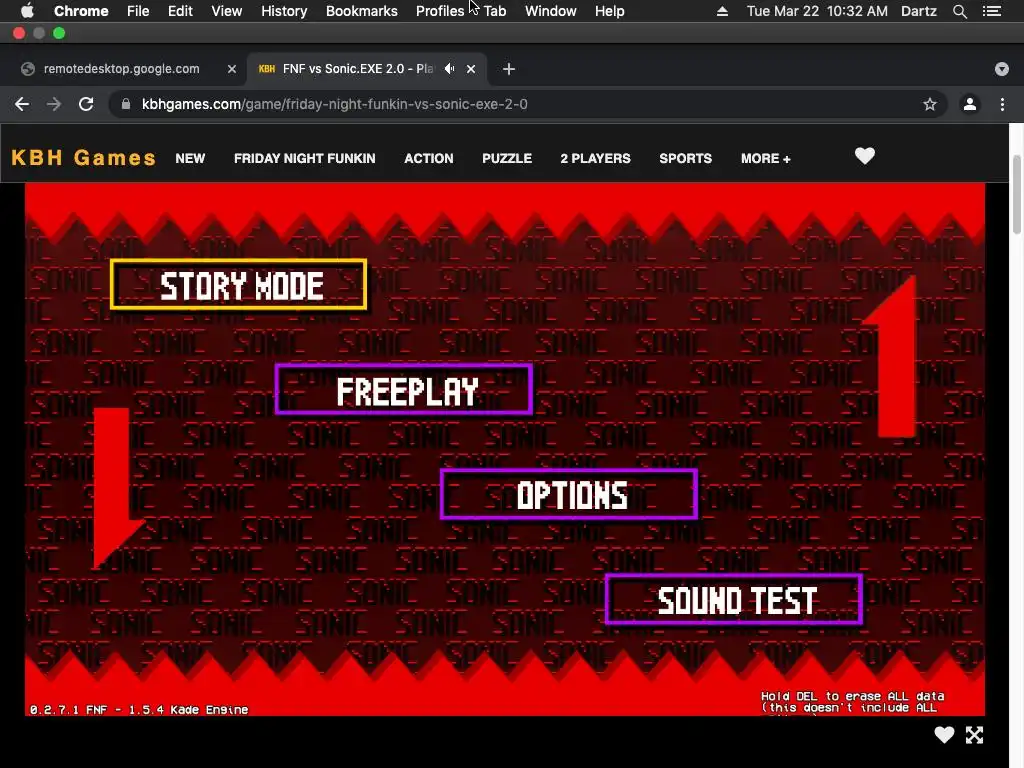This screenshot has width=1024, height=768.
Task: Go back to previous page
Action: click(22, 104)
